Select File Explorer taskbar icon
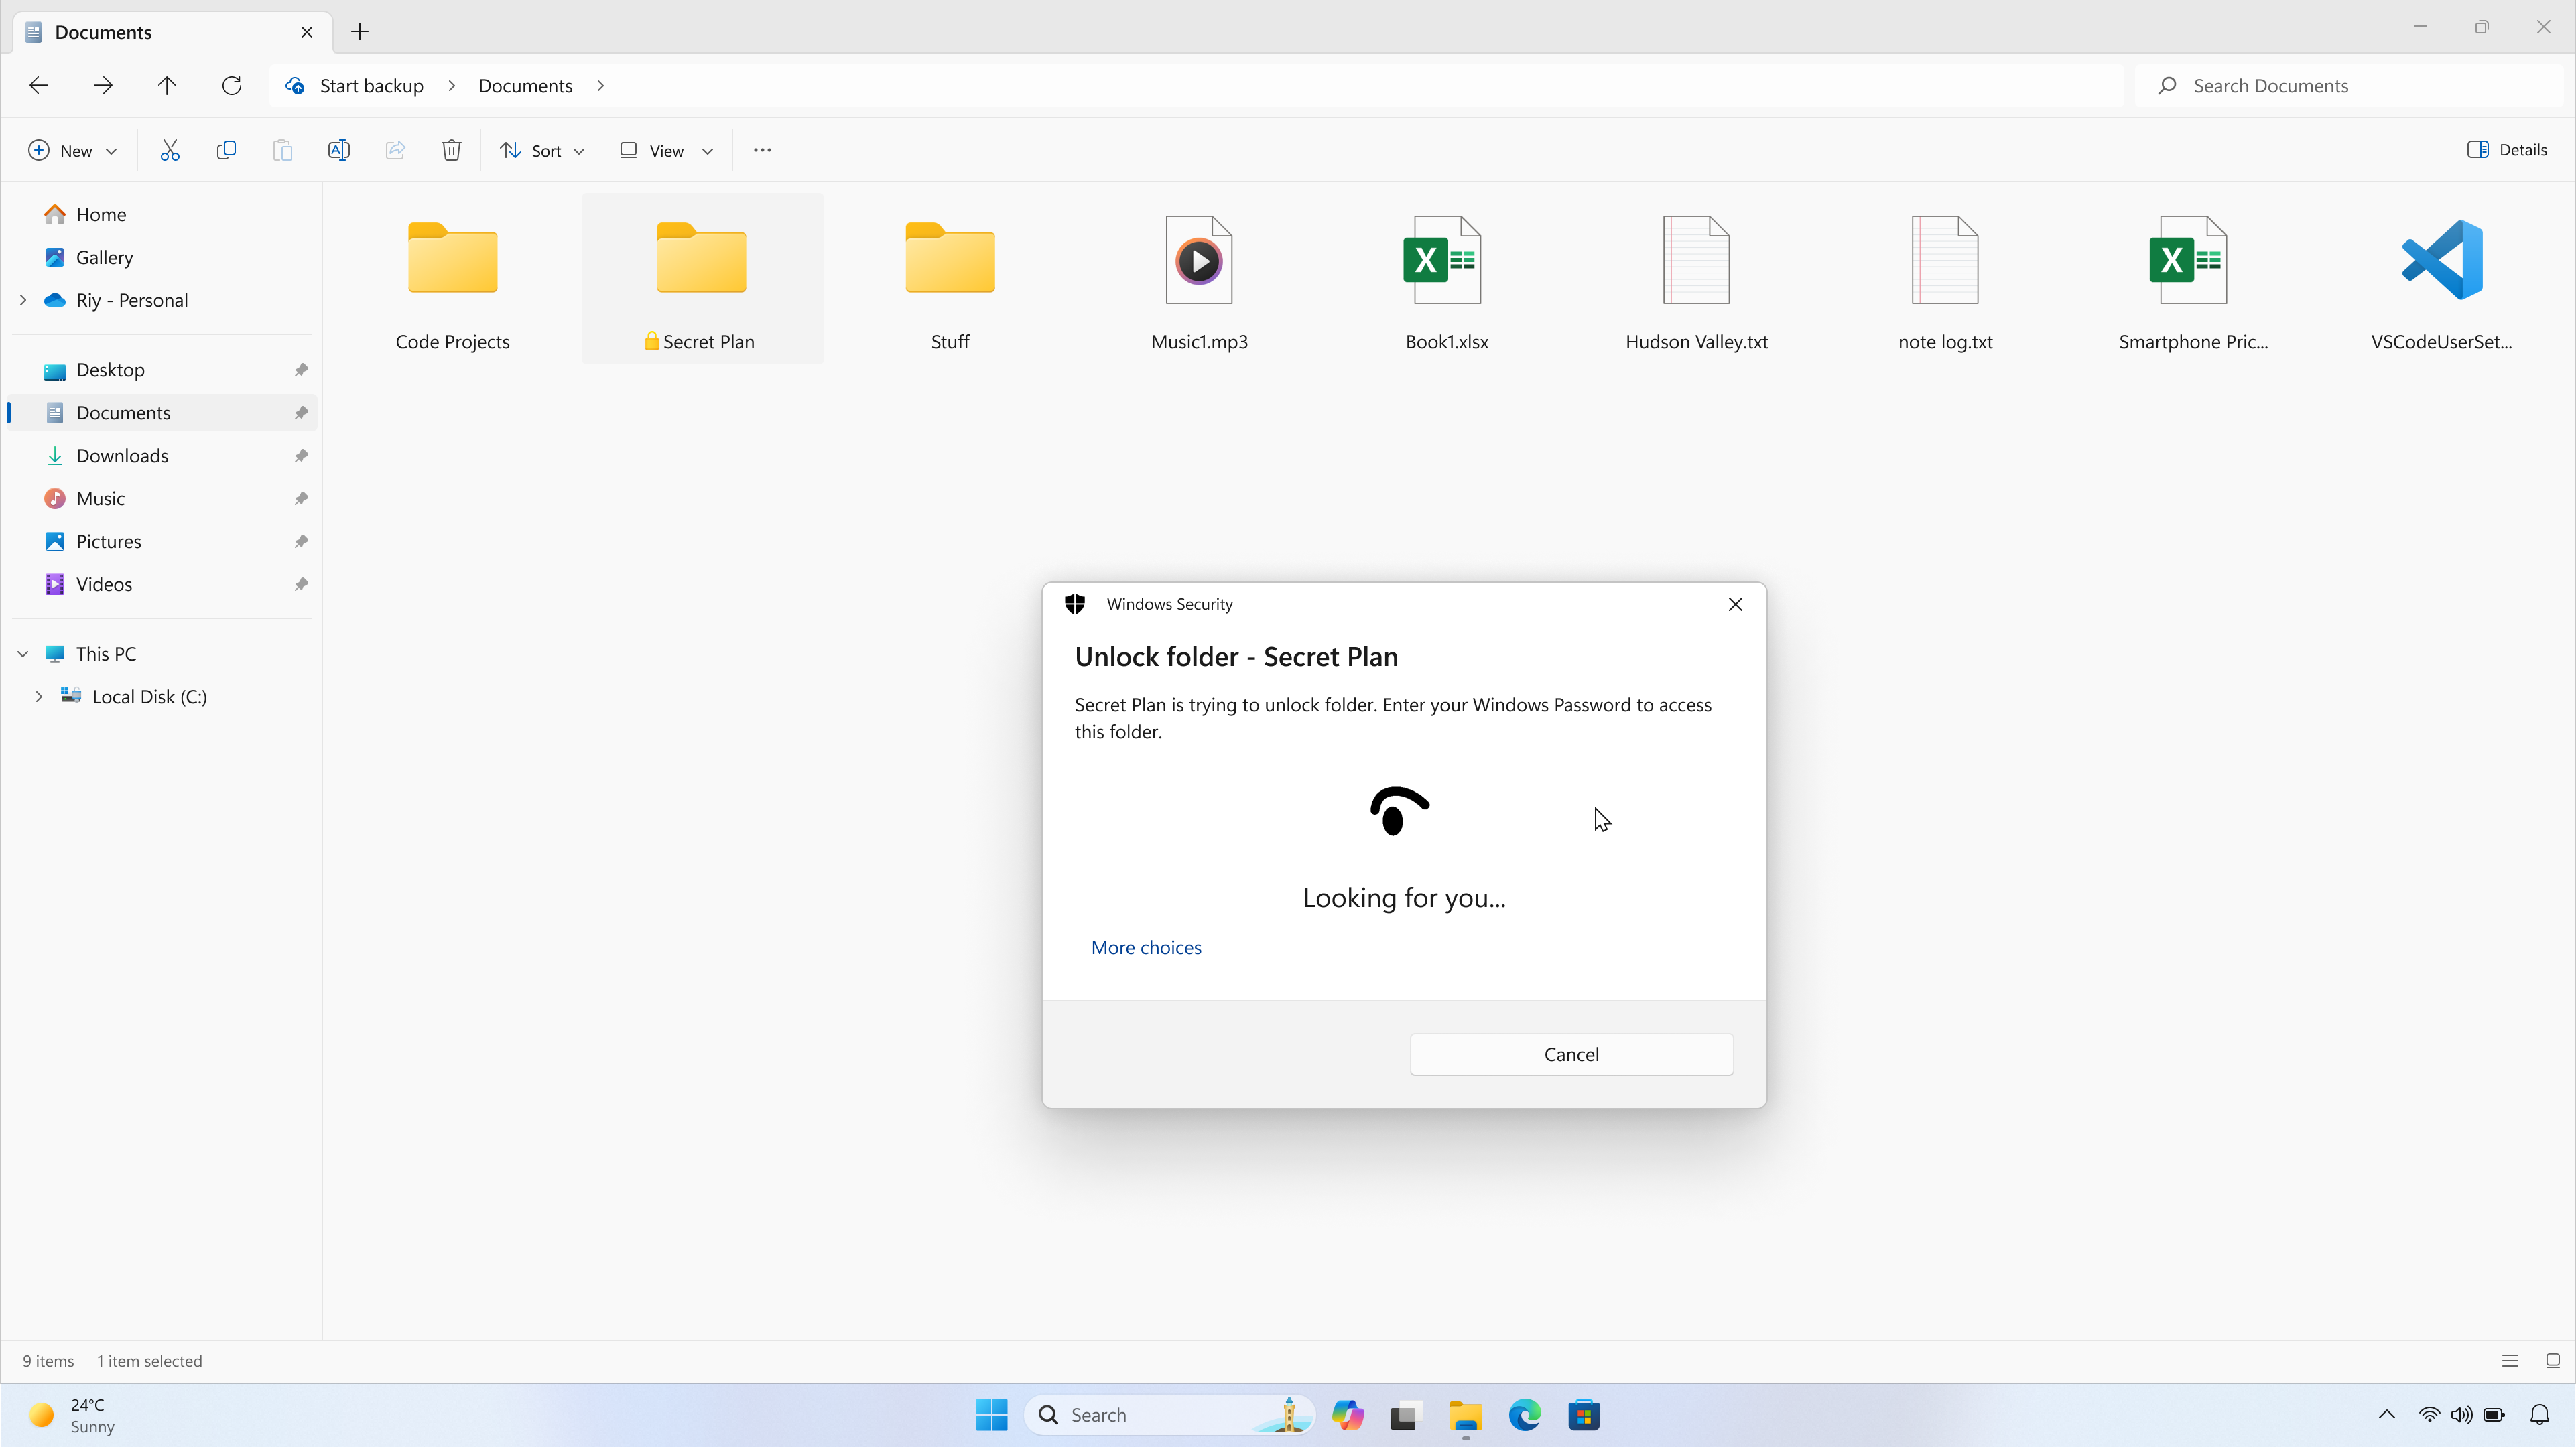This screenshot has height=1447, width=2576. point(1465,1415)
